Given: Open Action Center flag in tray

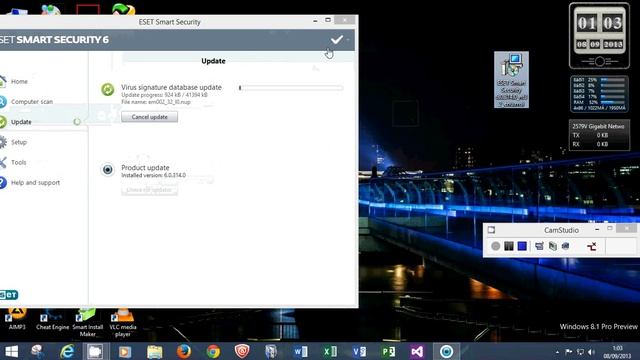Looking at the screenshot, I should [569, 352].
